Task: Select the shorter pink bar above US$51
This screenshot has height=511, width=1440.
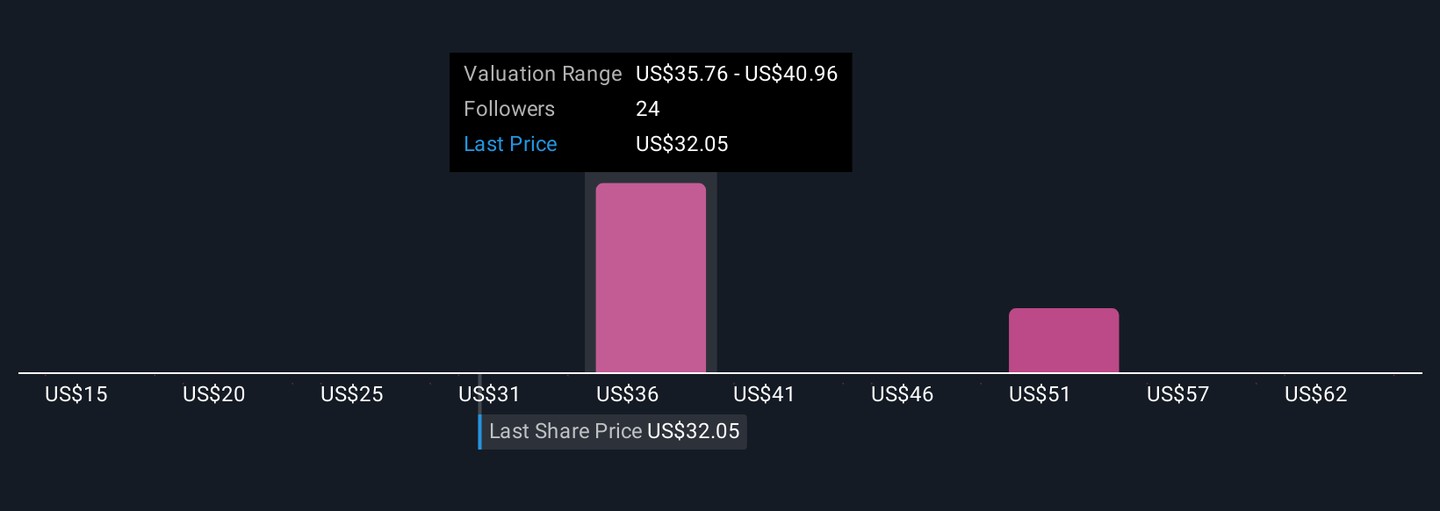Action: point(1063,340)
